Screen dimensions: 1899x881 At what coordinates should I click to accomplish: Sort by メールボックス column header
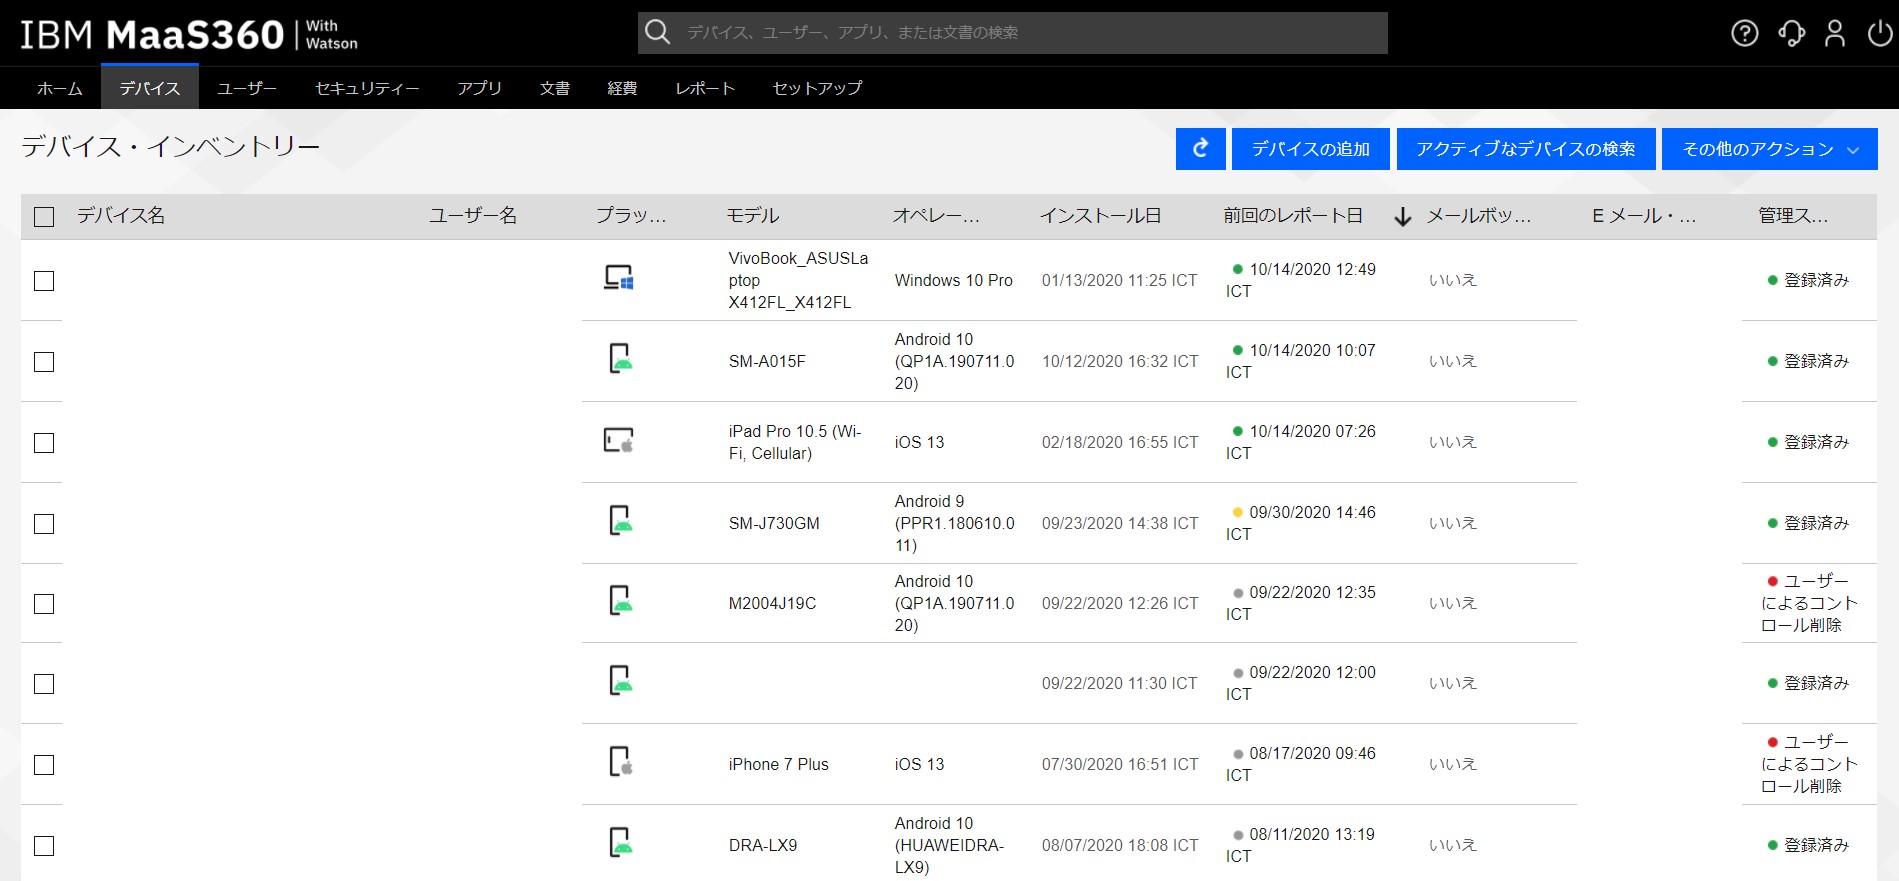tap(1478, 216)
